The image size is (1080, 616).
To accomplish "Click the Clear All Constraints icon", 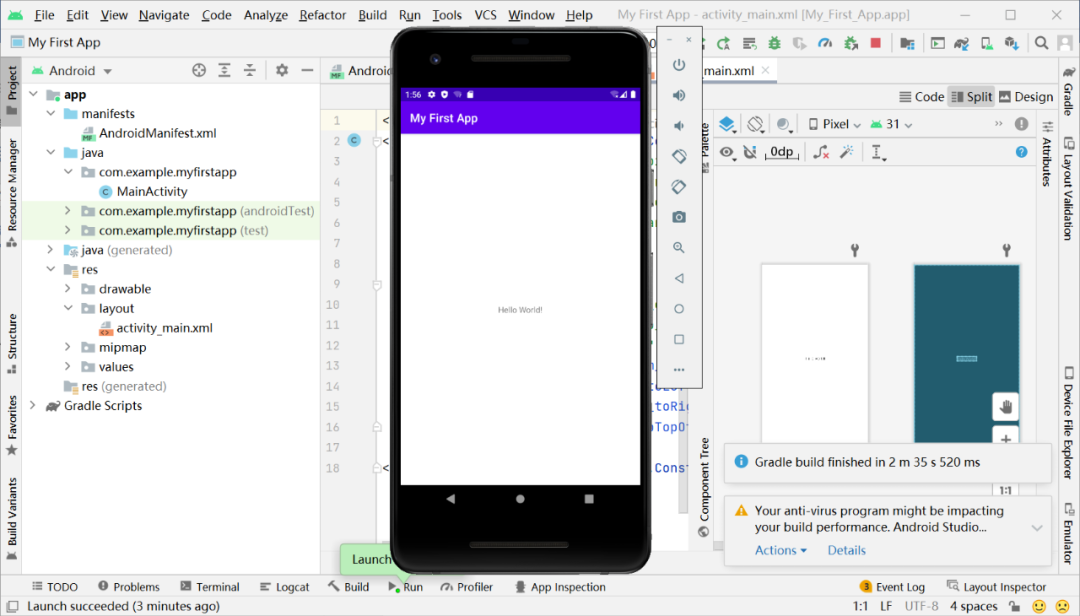I will pyautogui.click(x=821, y=152).
